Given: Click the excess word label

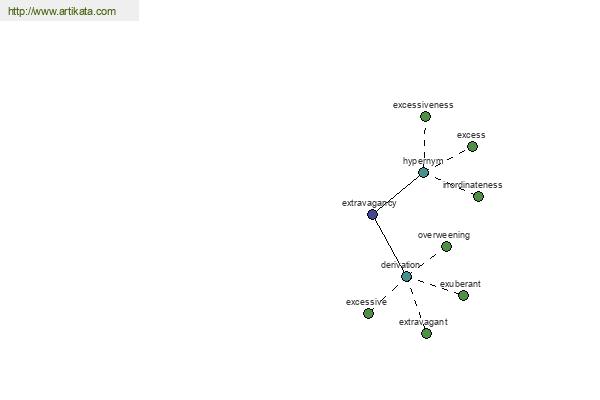Looking at the screenshot, I should pos(471,135).
